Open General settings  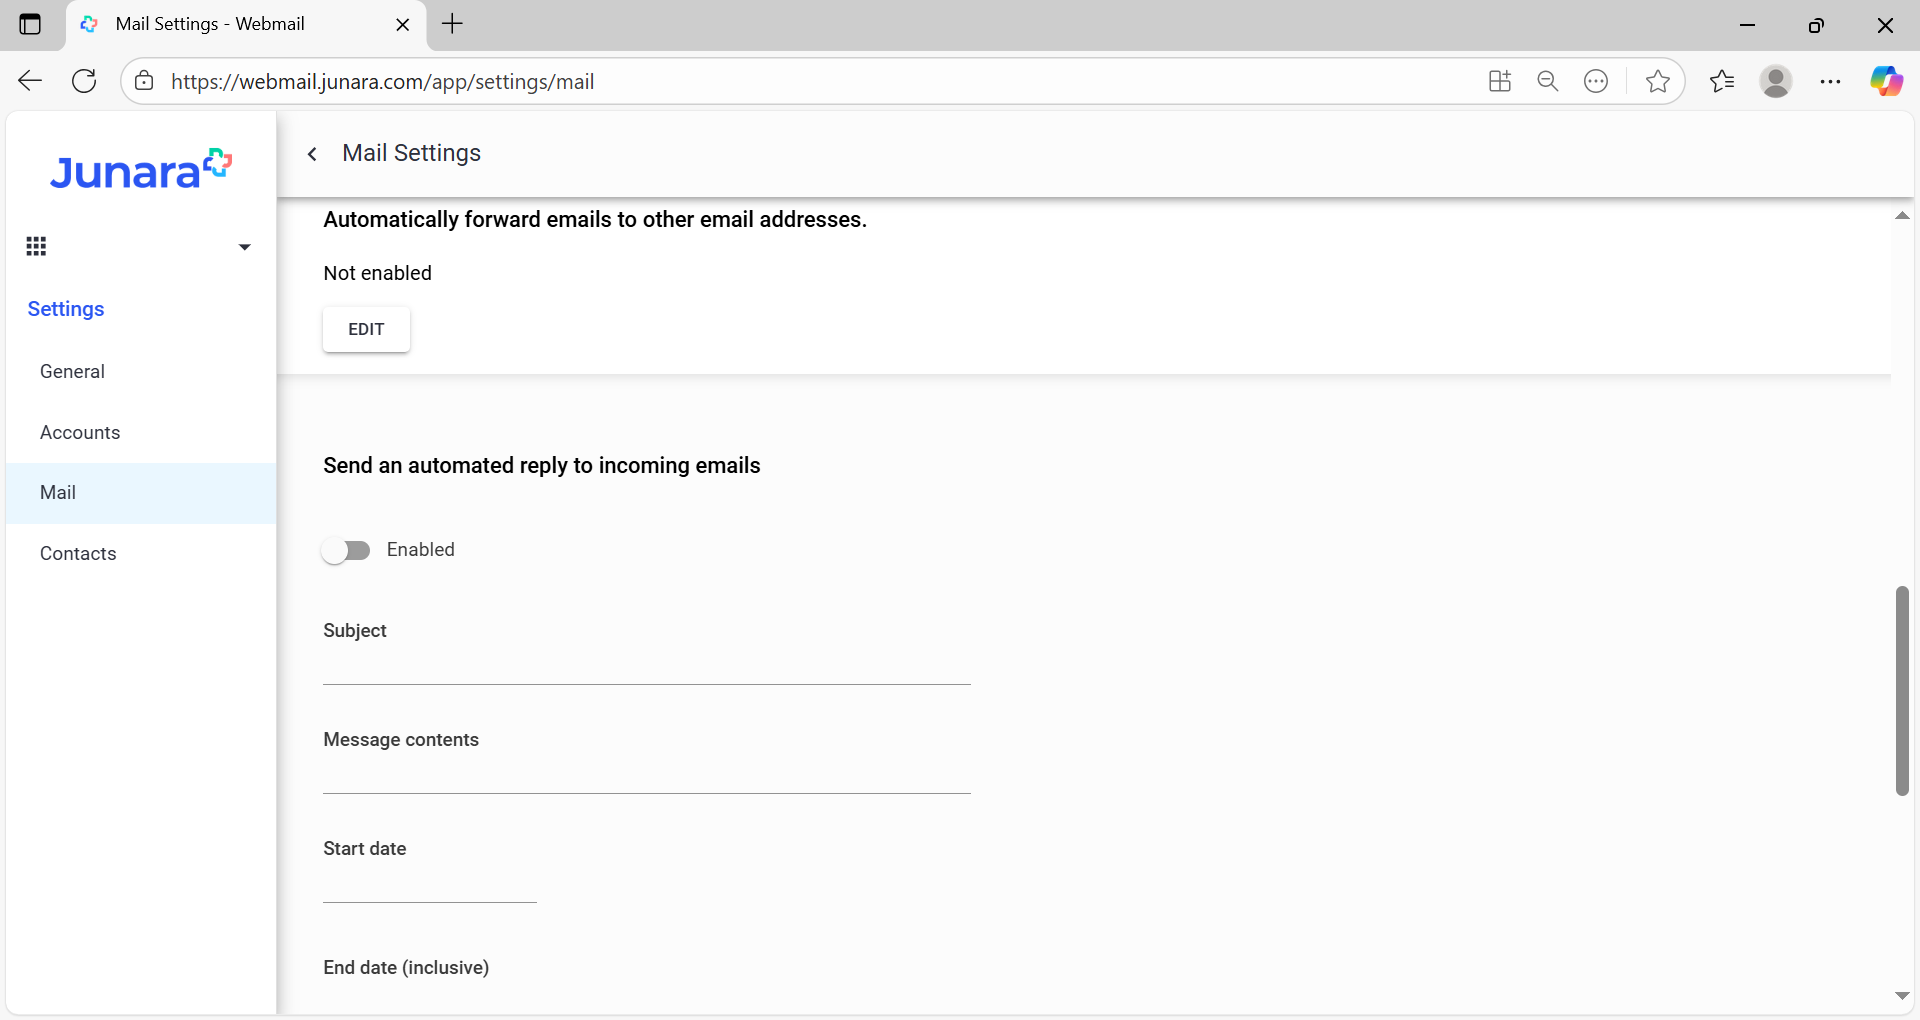[x=141, y=371]
